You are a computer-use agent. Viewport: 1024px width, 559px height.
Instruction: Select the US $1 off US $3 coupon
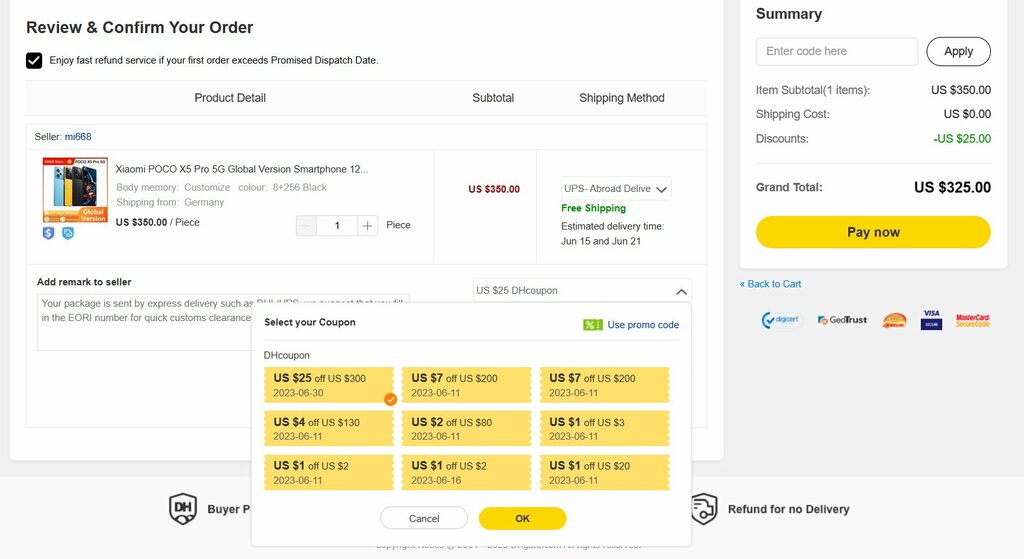605,428
